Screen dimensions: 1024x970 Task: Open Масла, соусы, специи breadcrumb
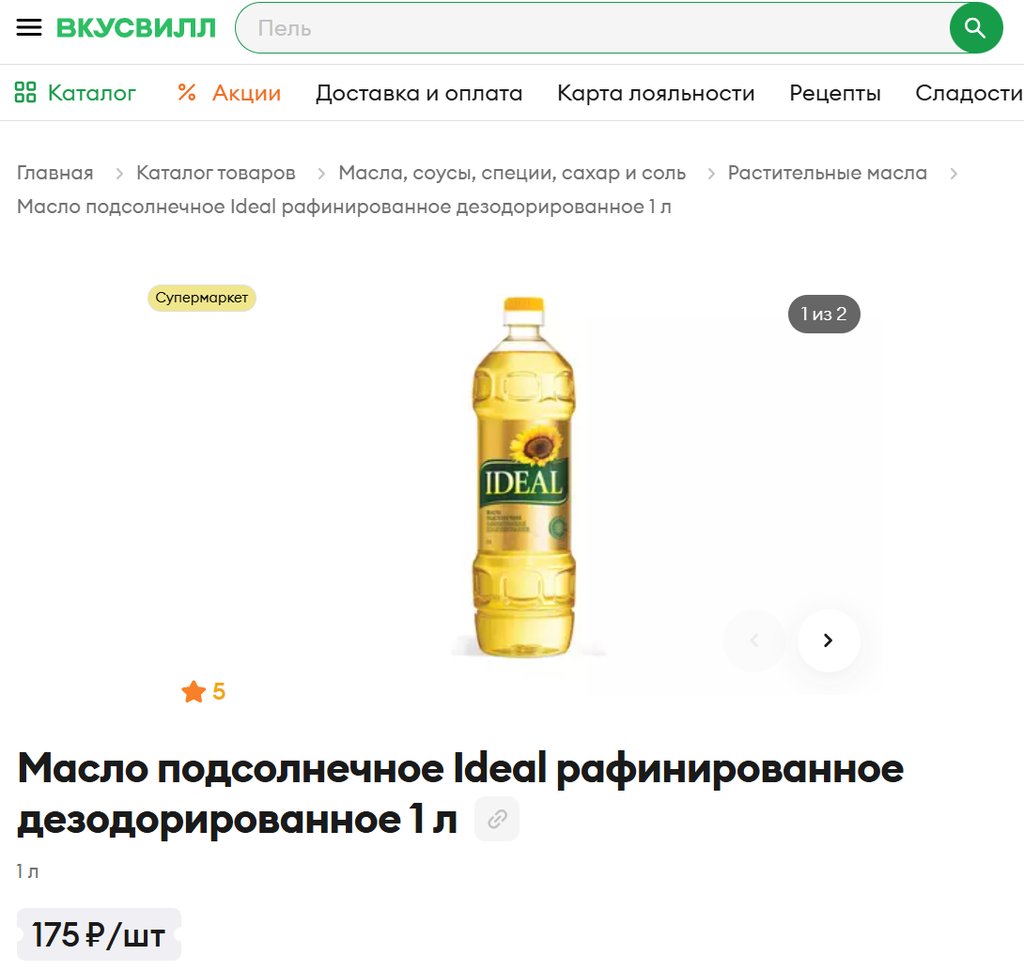(x=512, y=173)
